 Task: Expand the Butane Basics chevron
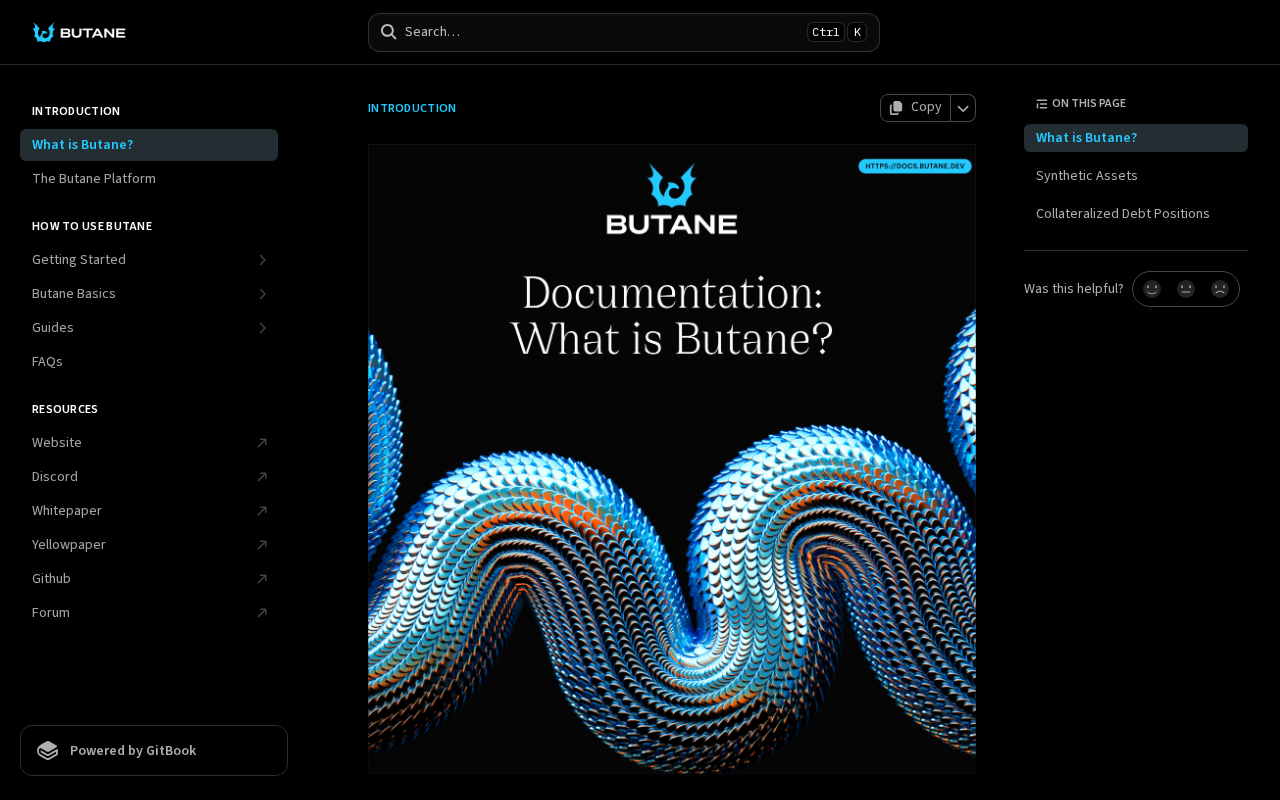[x=262, y=294]
